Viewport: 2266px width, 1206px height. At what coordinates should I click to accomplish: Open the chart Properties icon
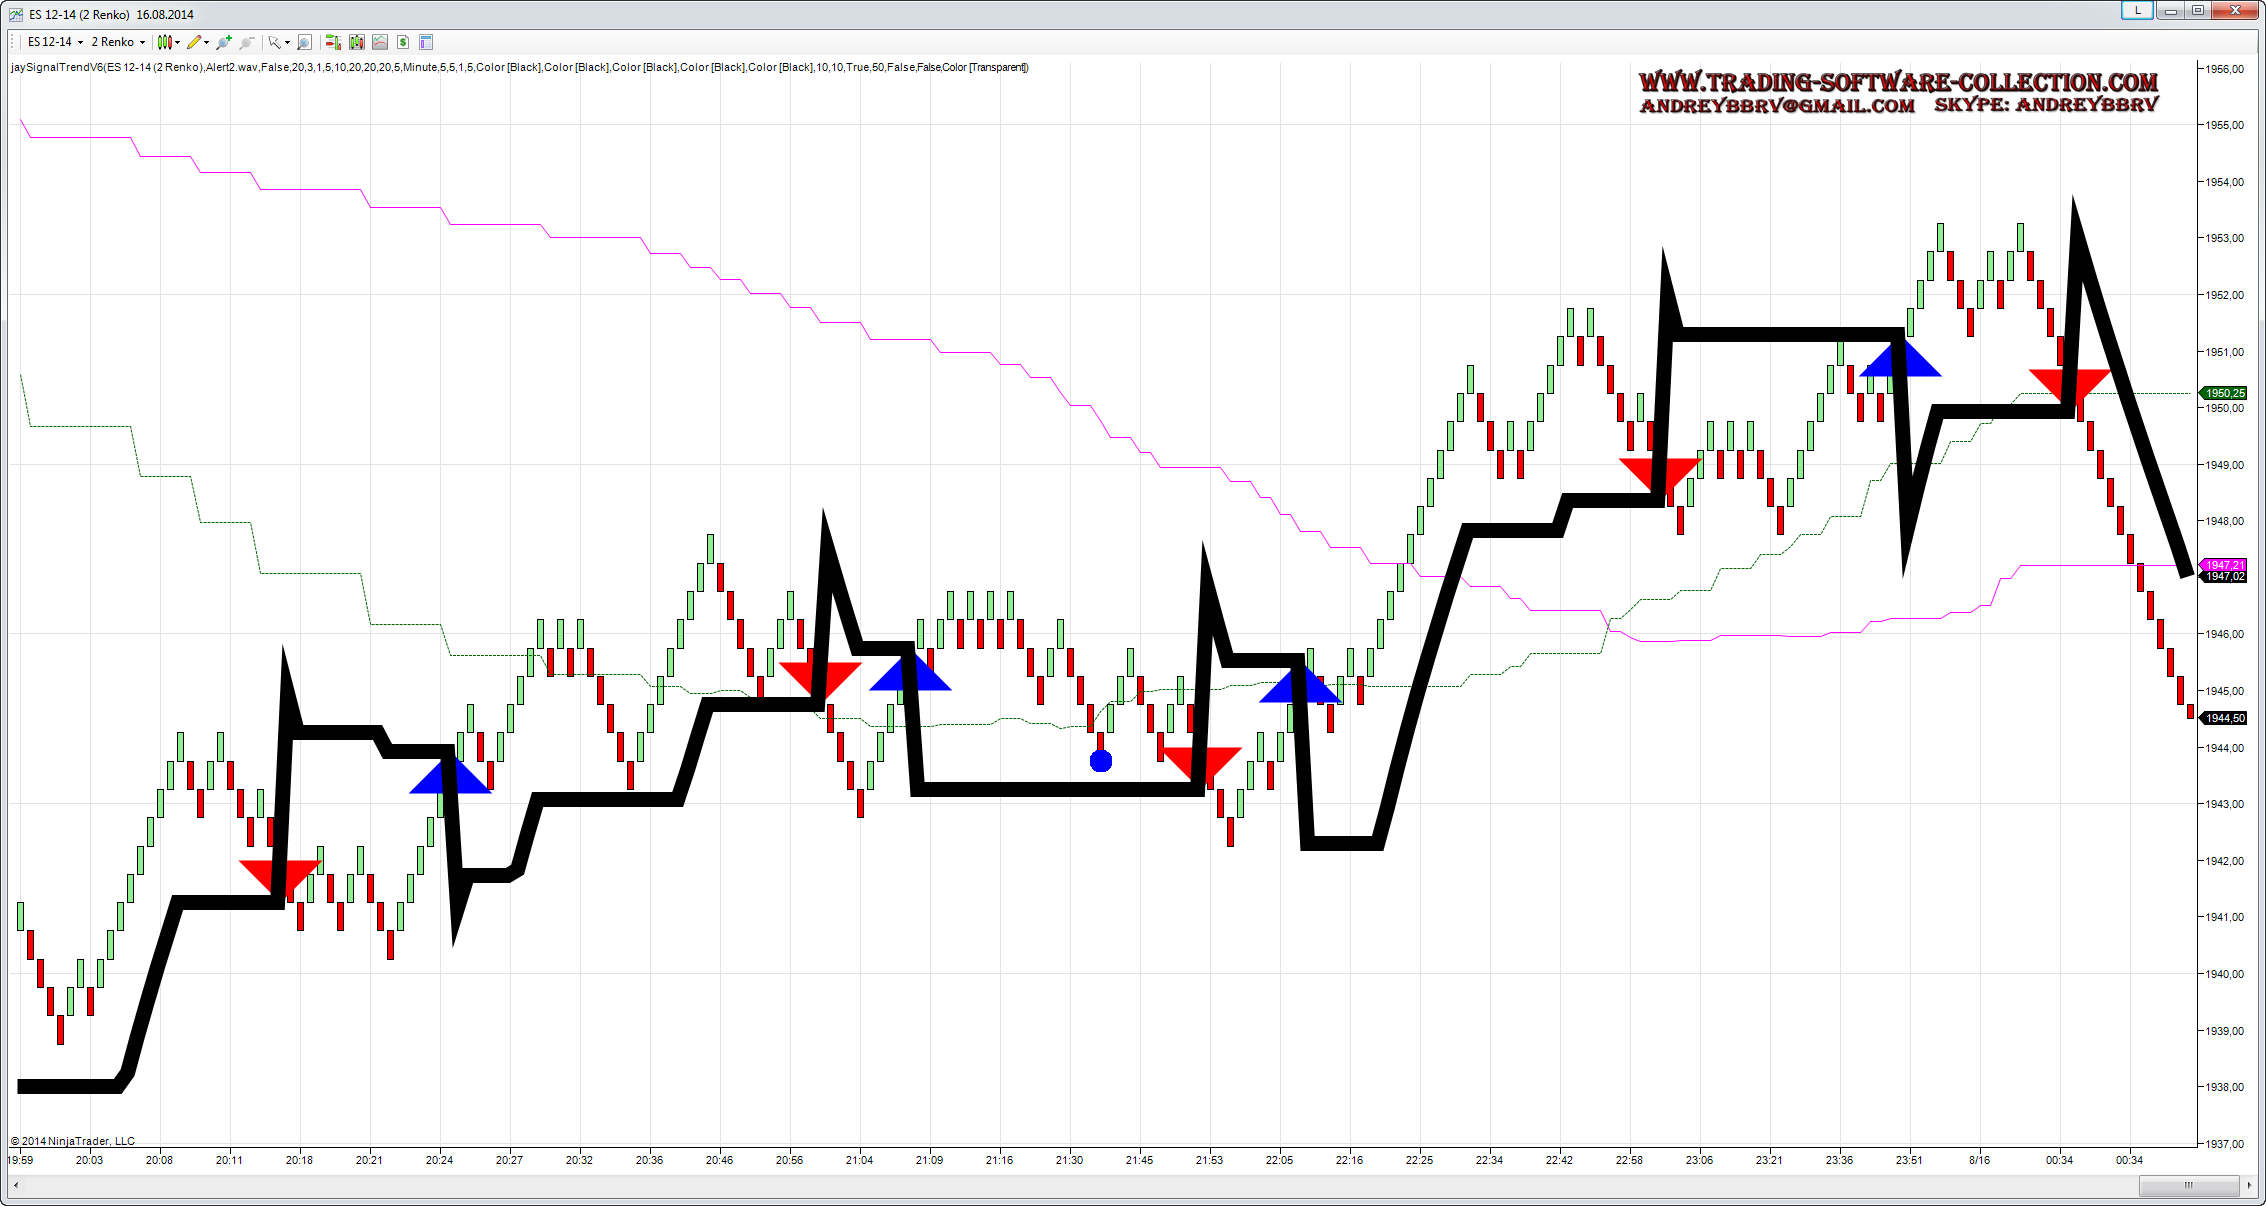pyautogui.click(x=426, y=42)
